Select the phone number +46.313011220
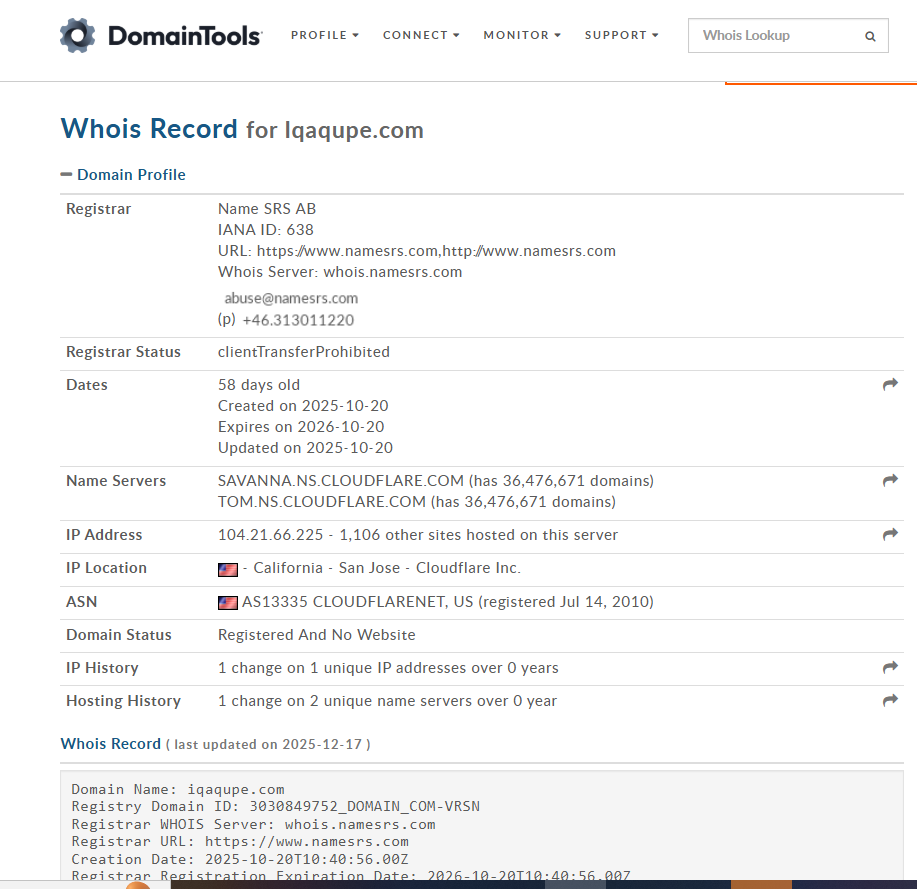The width and height of the screenshot is (917, 889). coord(298,320)
